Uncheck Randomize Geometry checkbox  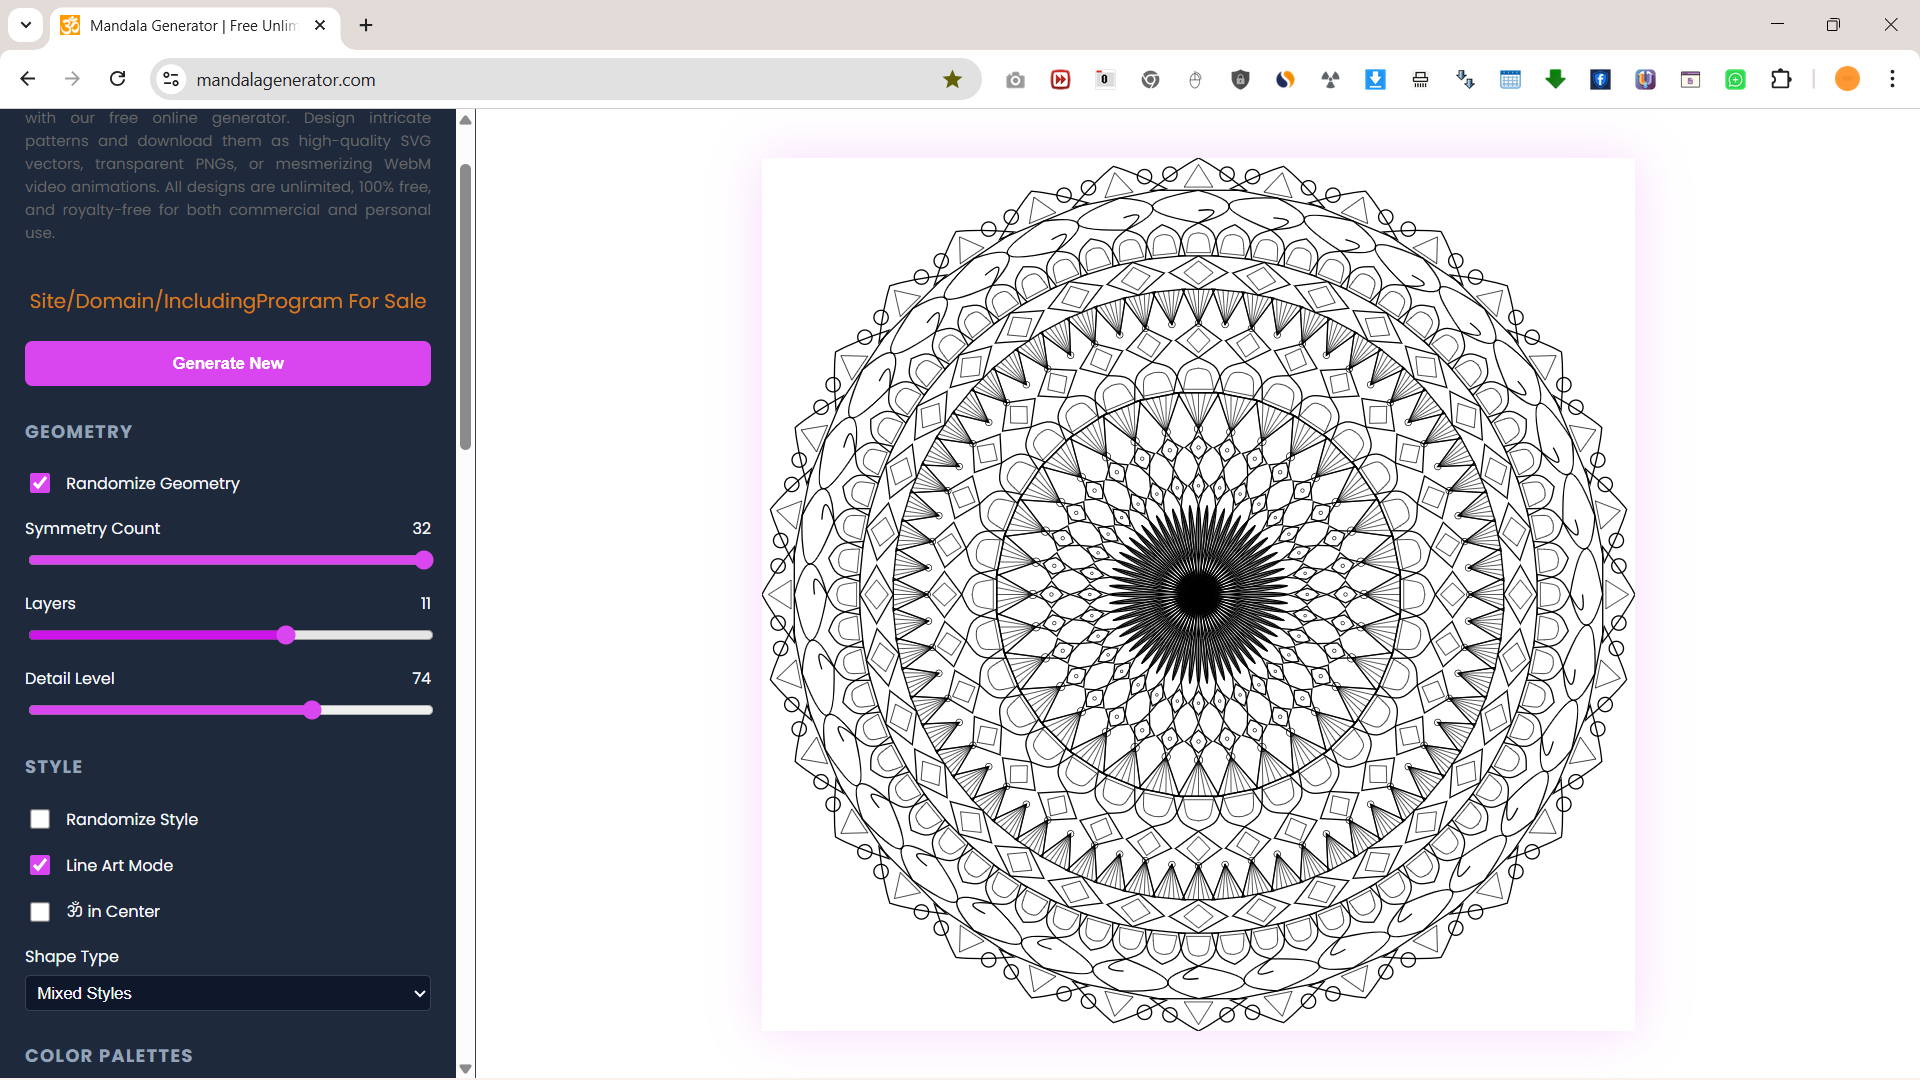(40, 483)
